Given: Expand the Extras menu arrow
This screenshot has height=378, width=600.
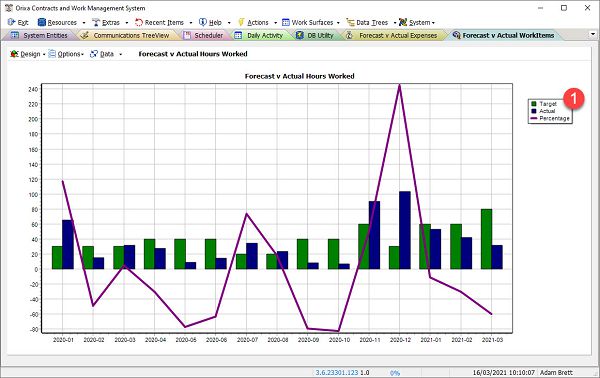Looking at the screenshot, I should (127, 23).
